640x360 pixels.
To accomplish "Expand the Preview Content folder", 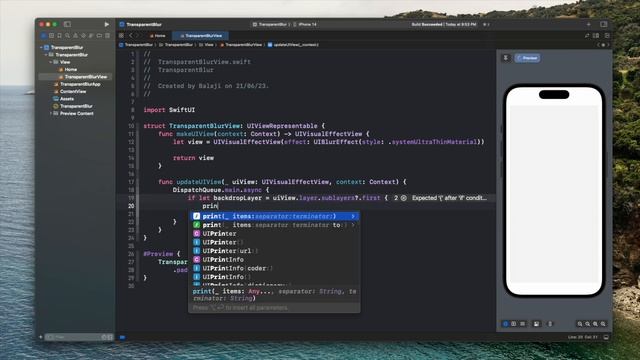I will pos(51,113).
